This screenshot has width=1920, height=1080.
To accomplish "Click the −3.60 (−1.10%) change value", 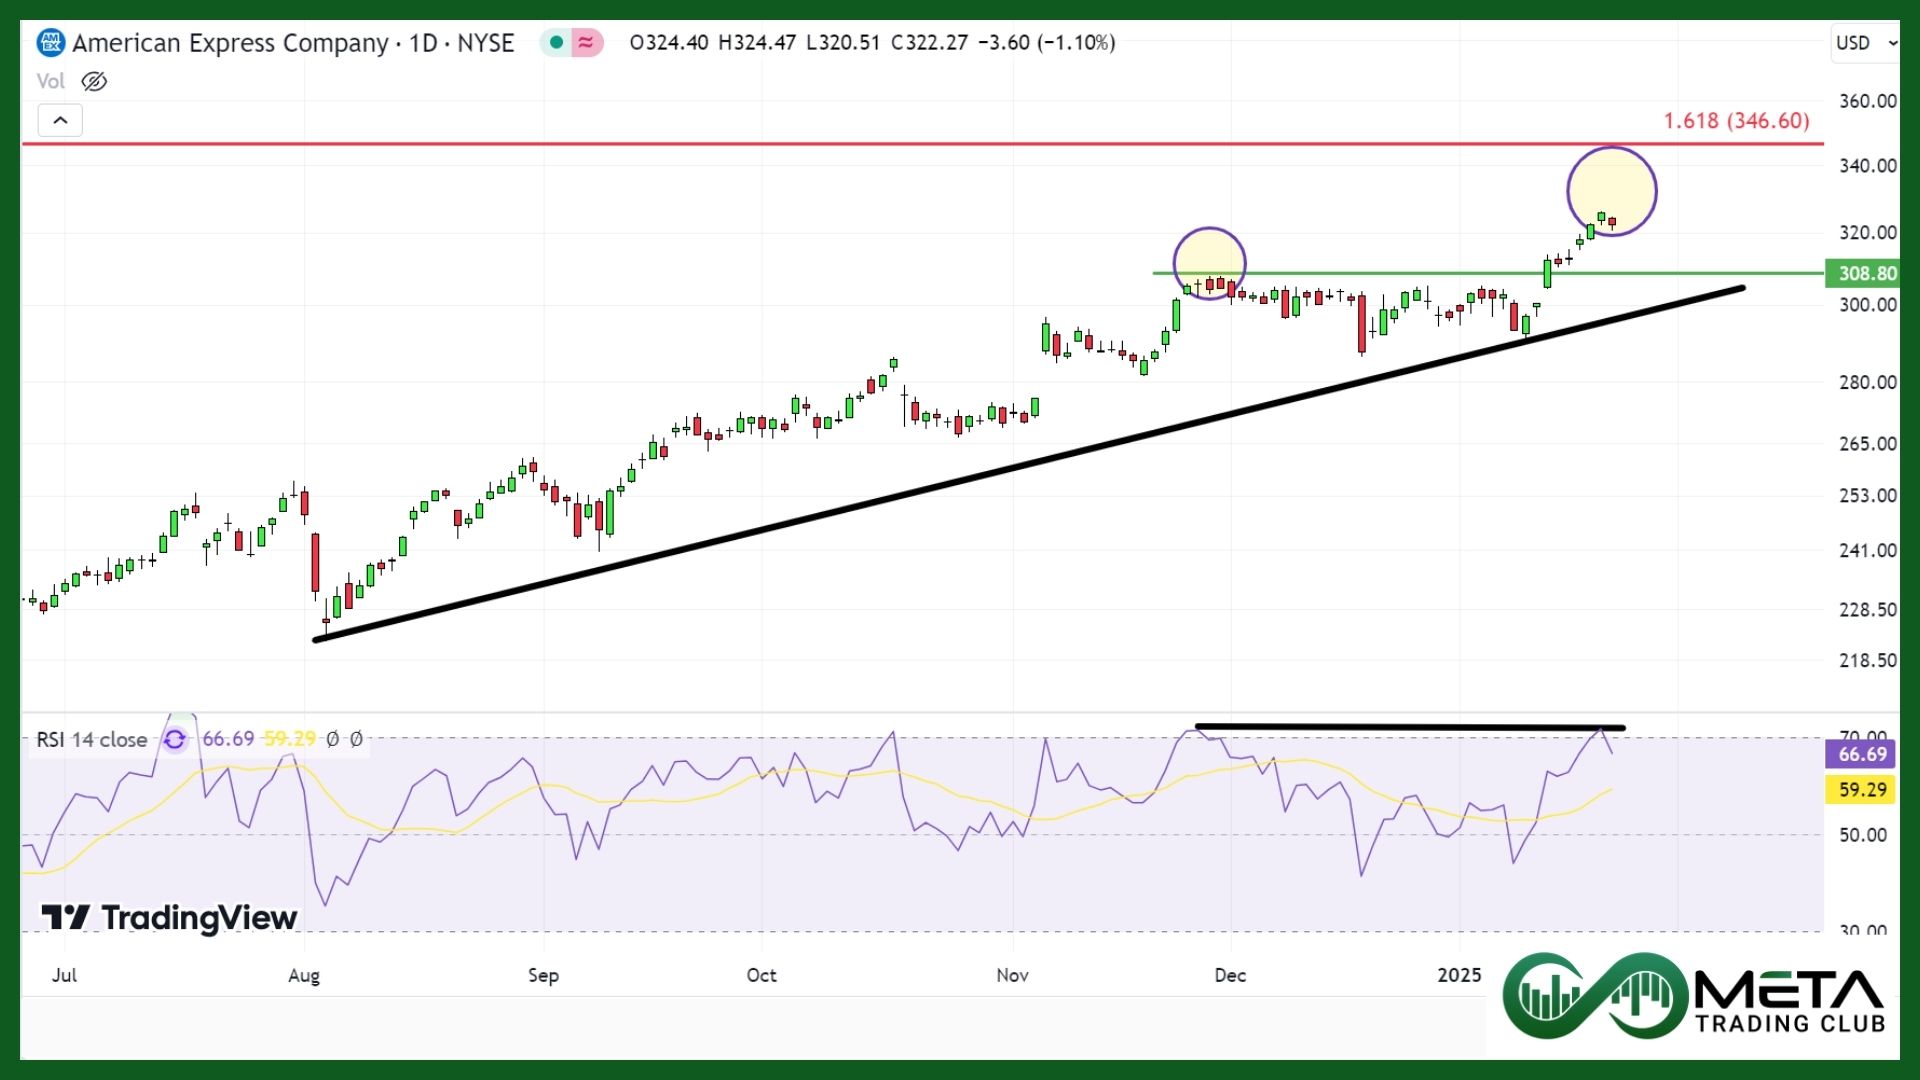I will pyautogui.click(x=1046, y=43).
